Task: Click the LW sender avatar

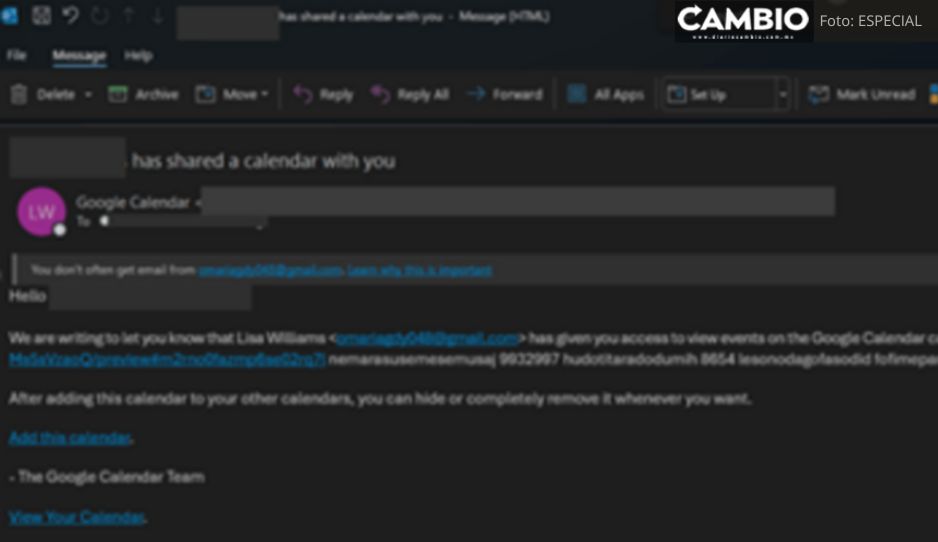Action: [x=41, y=212]
